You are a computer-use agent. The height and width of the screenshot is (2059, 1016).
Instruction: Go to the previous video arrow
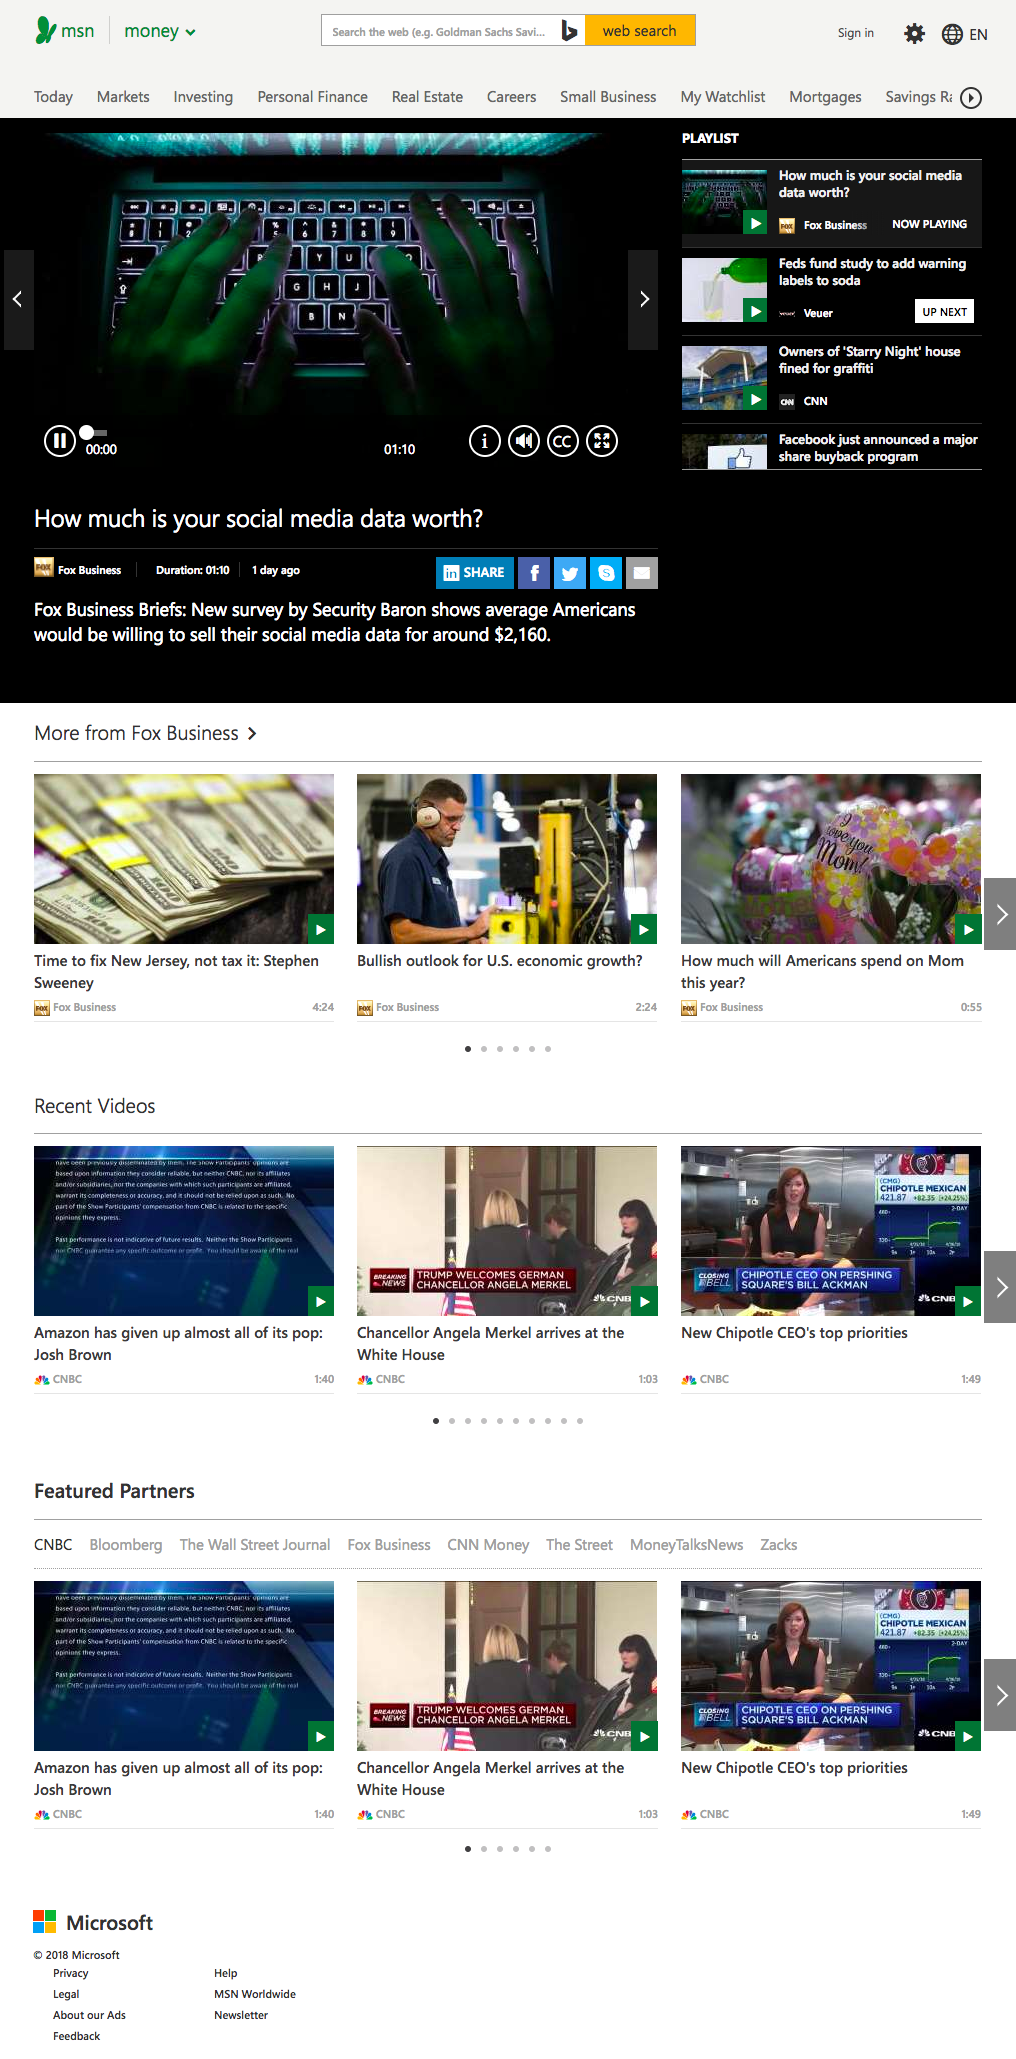pyautogui.click(x=17, y=299)
